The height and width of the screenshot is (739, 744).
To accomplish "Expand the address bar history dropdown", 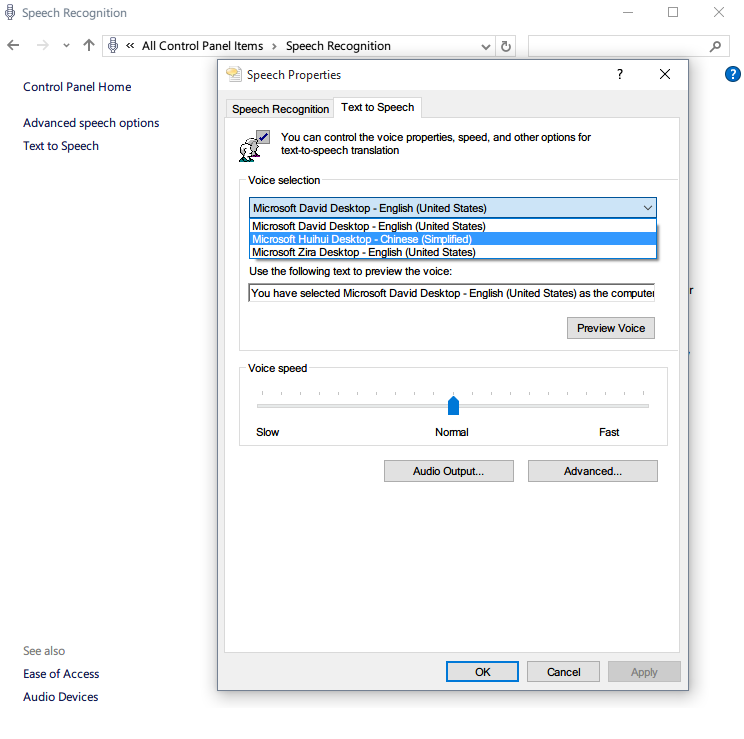I will point(485,47).
